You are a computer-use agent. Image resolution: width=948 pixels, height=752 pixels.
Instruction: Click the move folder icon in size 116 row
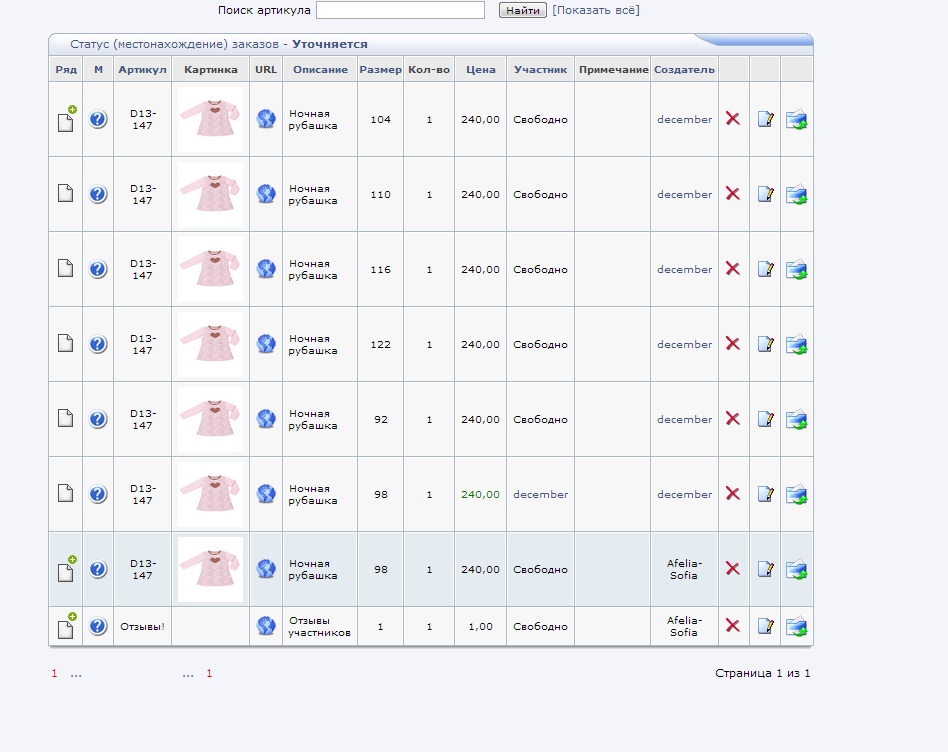[x=796, y=270]
